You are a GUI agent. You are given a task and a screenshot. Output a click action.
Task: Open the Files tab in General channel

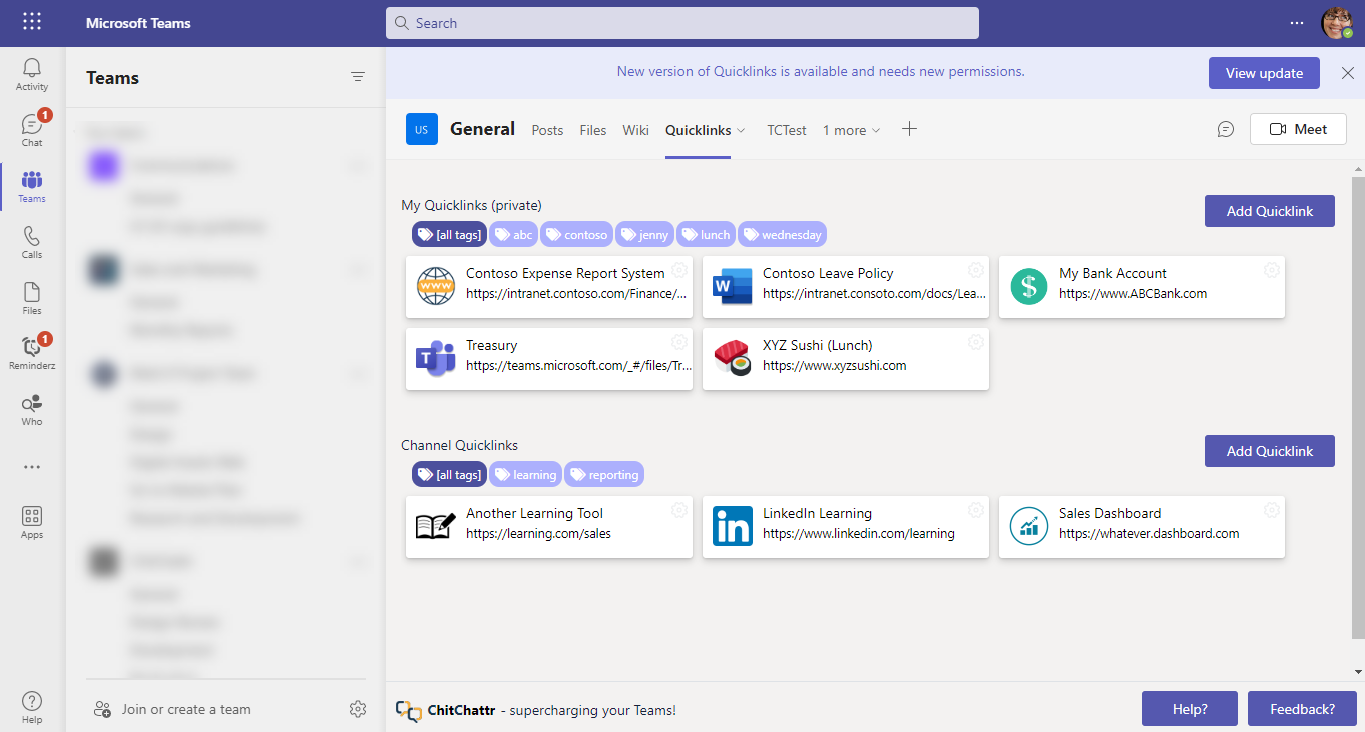593,130
